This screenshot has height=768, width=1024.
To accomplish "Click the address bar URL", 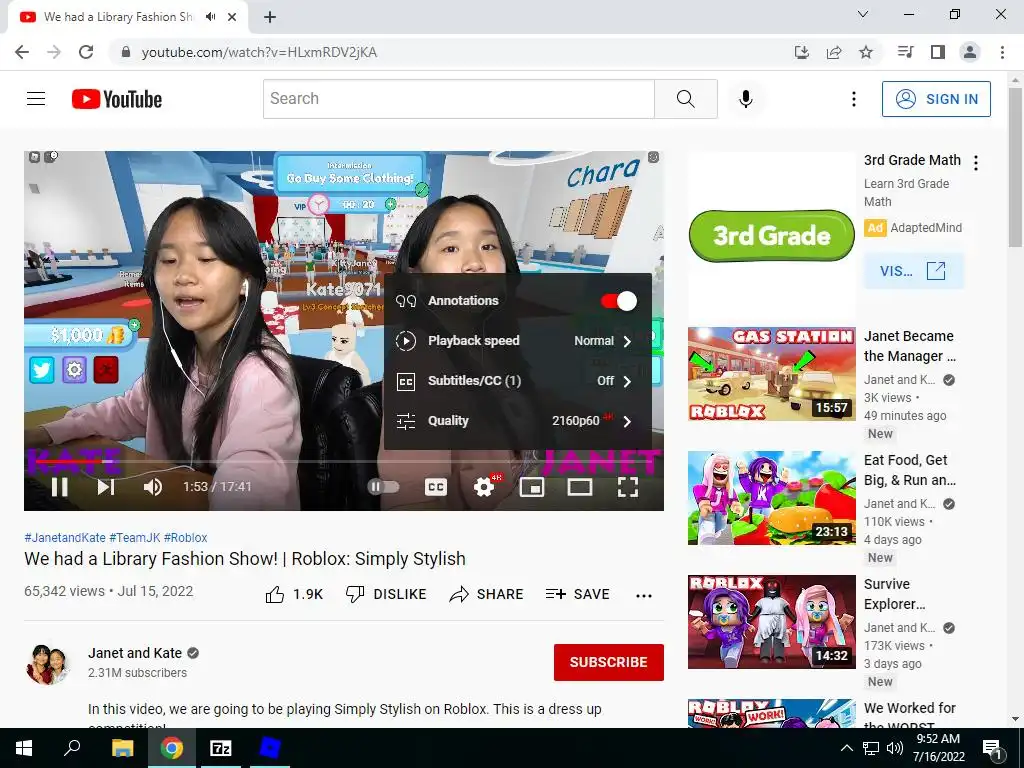I will [x=259, y=52].
